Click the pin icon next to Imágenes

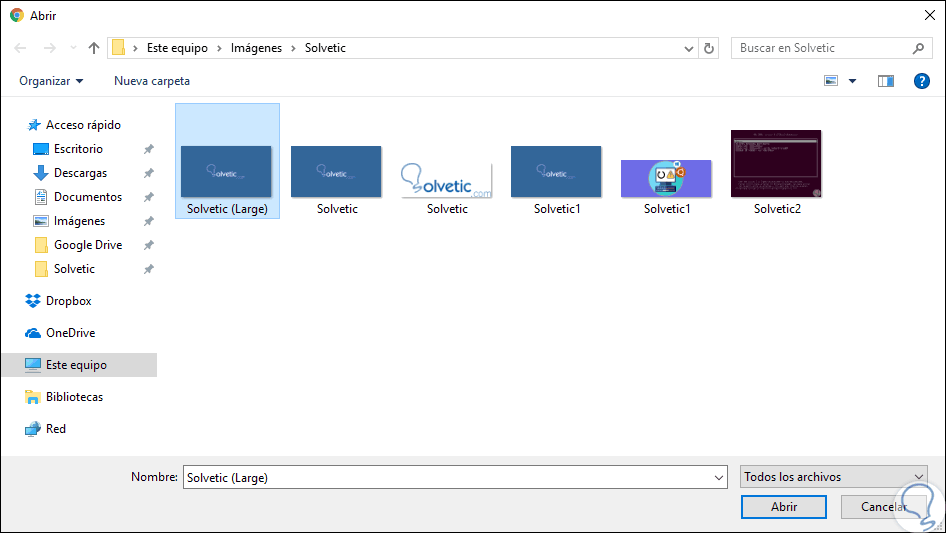(x=148, y=221)
